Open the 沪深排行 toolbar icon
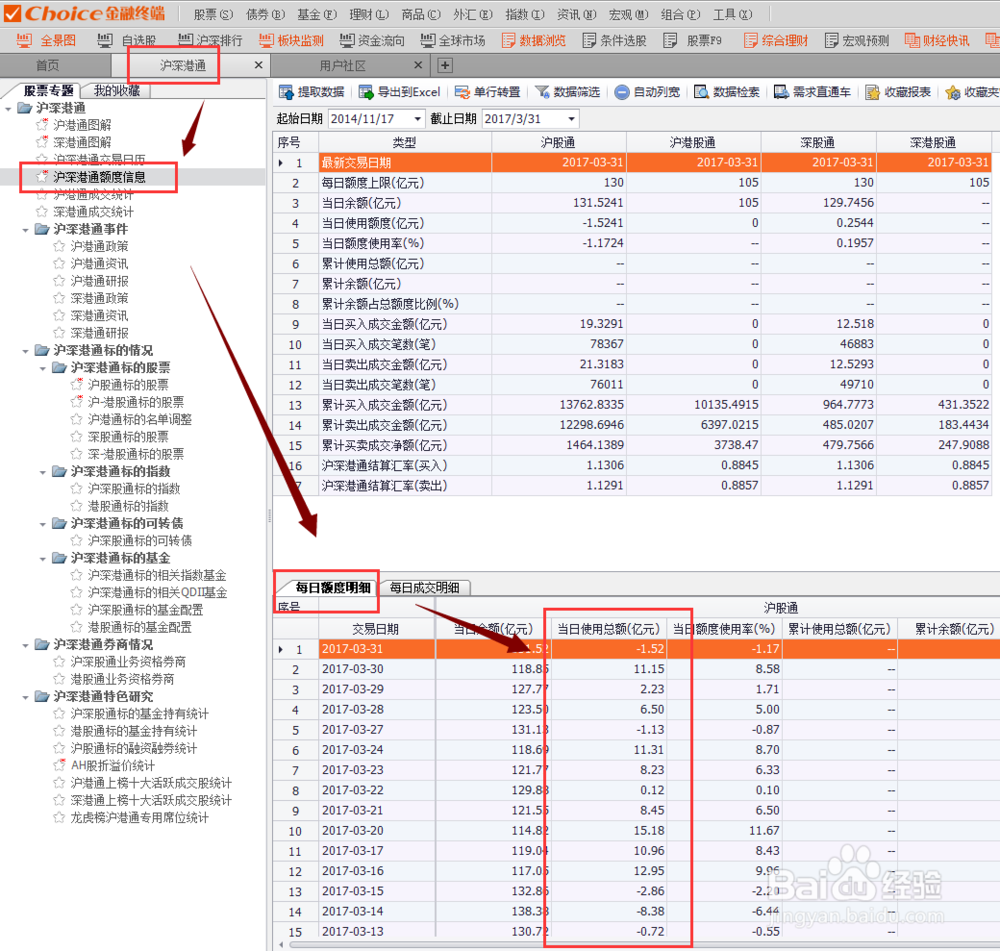The width and height of the screenshot is (1000, 951). pos(186,41)
